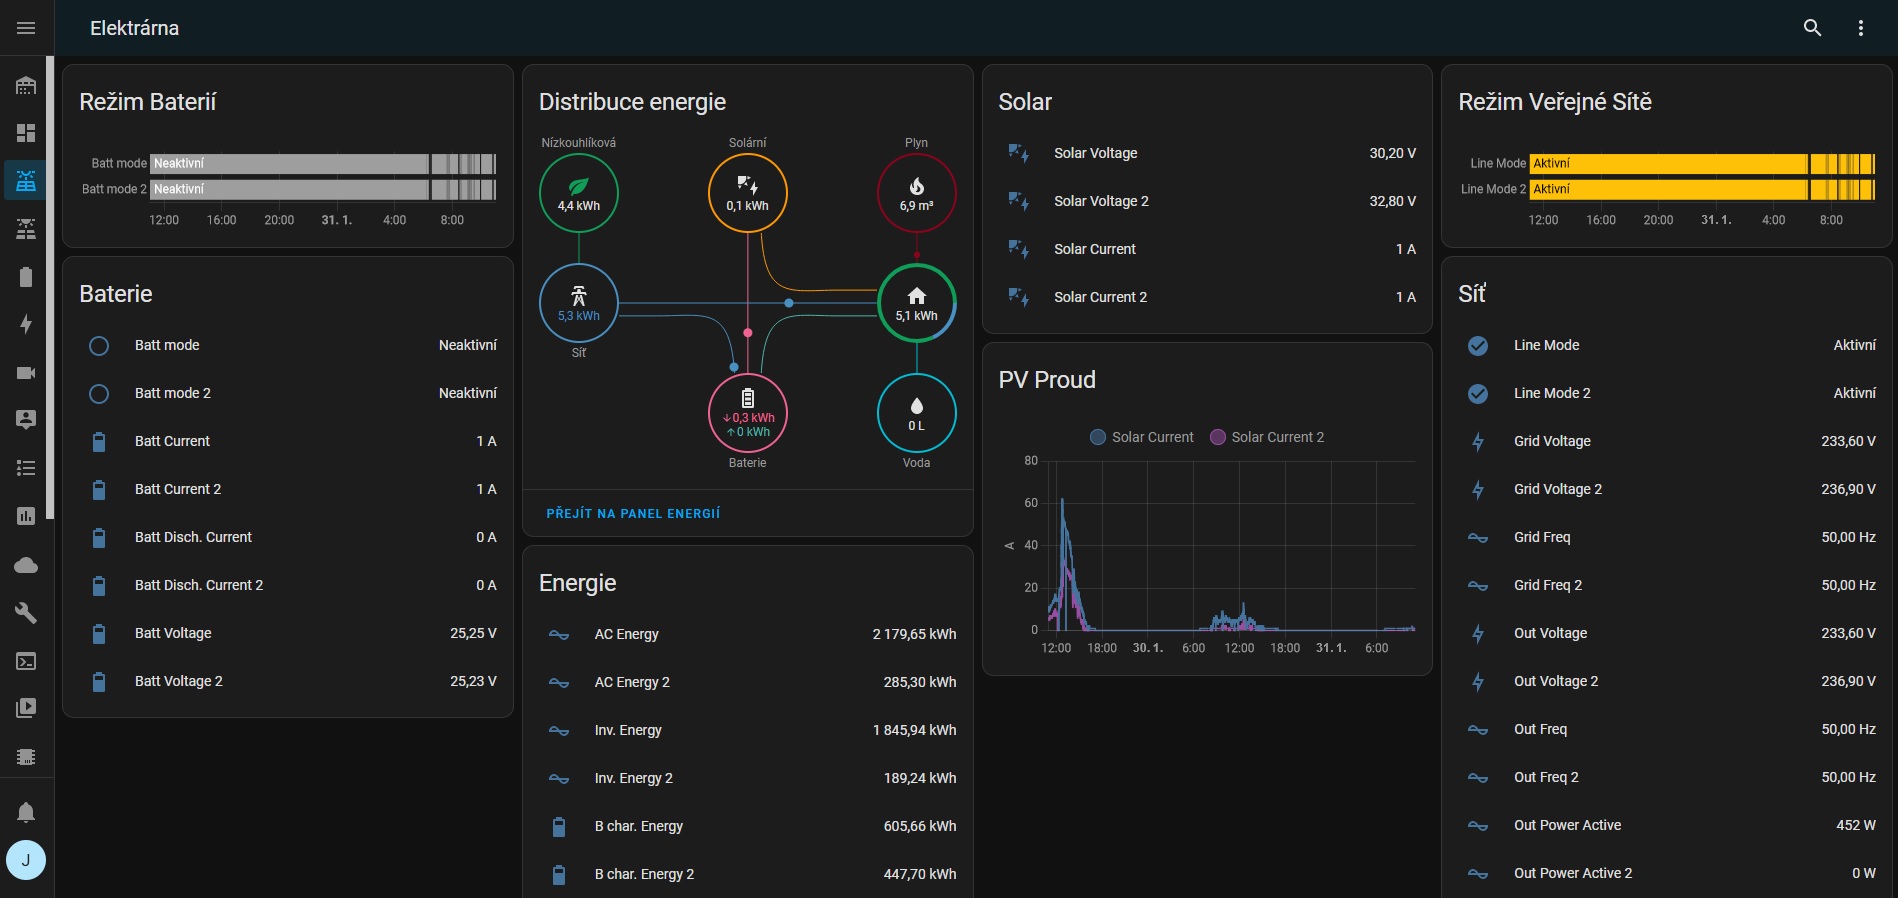This screenshot has height=898, width=1898.
Task: Click AC Energy value 2 179,65 kWh
Action: click(x=914, y=634)
